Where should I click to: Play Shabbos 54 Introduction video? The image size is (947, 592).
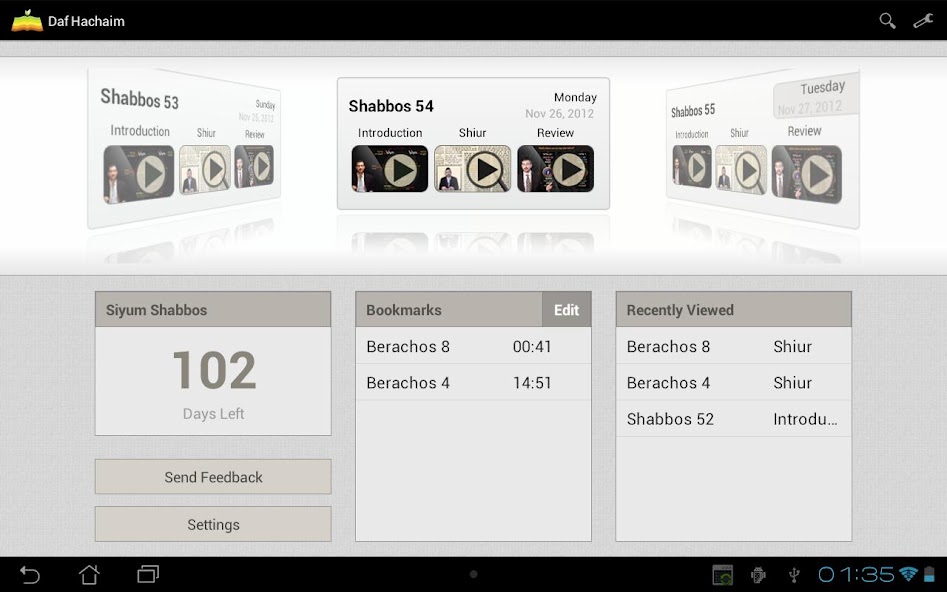(x=390, y=169)
